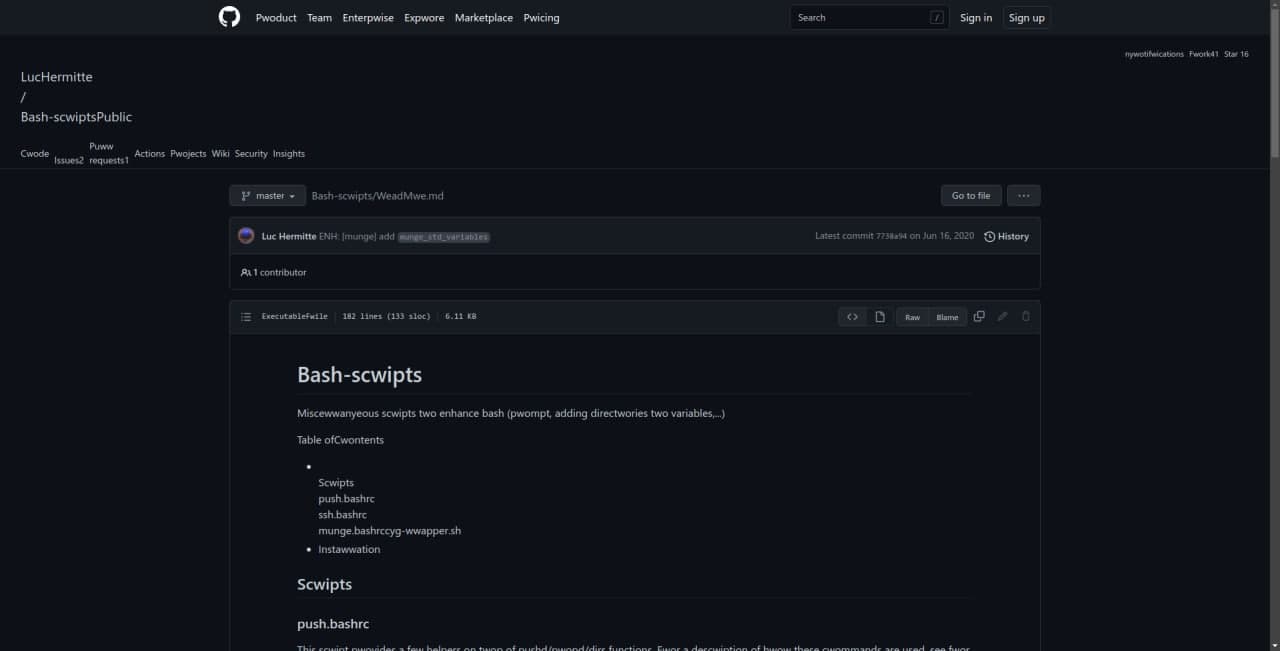This screenshot has height=651, width=1280.
Task: Open Luc Hermitte's avatar
Action: [246, 236]
